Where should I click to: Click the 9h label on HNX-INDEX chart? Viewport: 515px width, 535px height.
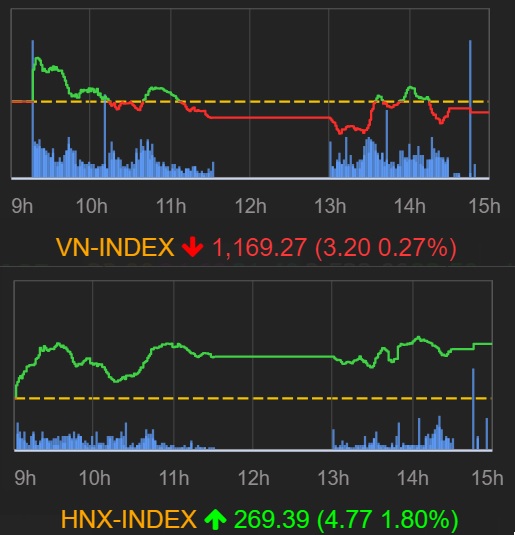(x=25, y=478)
